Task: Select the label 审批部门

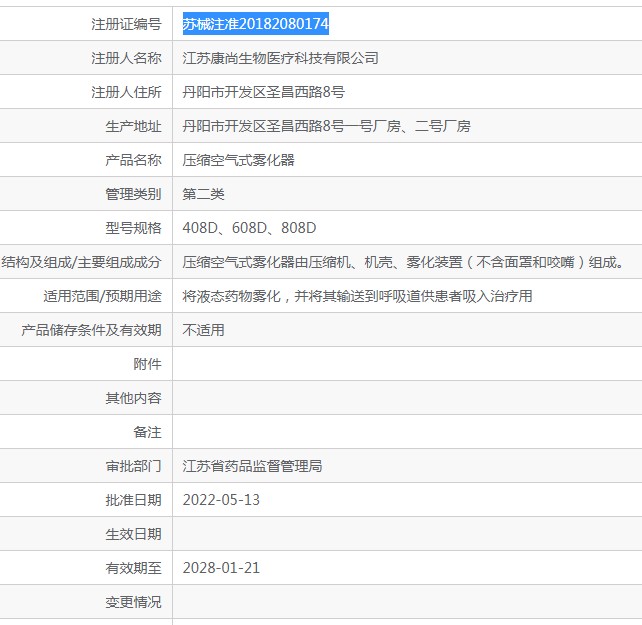Action: 133,466
